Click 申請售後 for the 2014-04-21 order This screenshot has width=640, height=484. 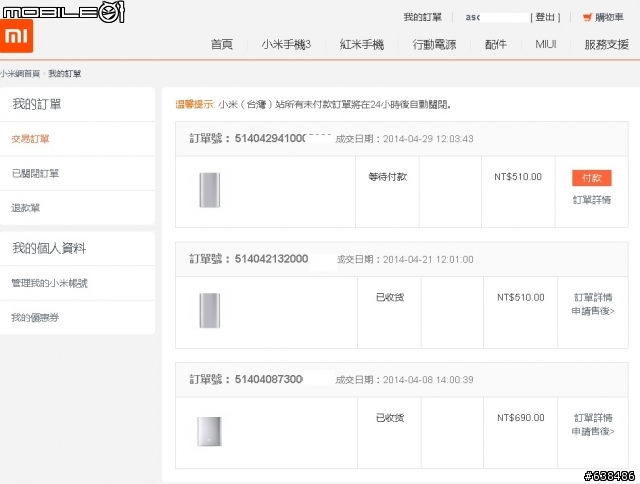click(x=593, y=311)
